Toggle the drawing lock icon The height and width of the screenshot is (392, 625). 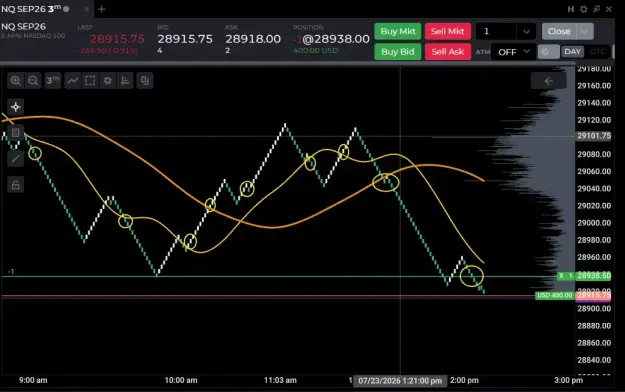coord(16,185)
